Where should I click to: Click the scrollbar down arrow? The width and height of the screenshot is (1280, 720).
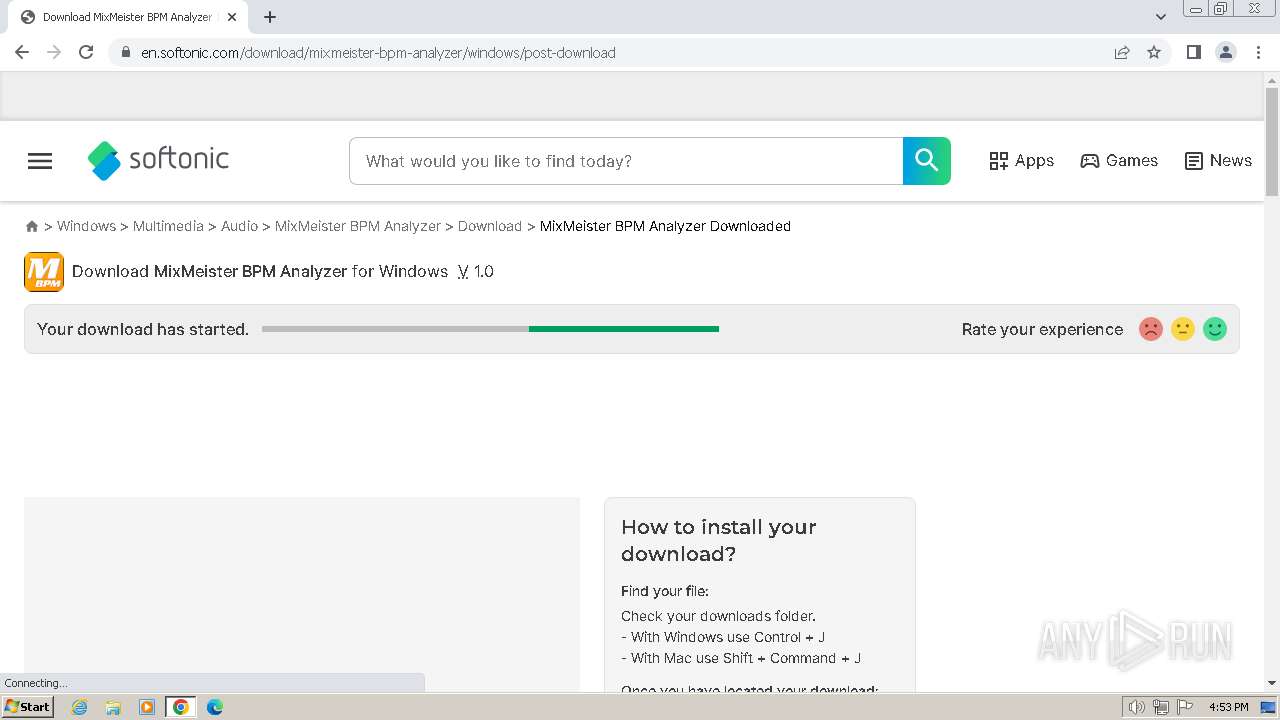tap(1272, 683)
